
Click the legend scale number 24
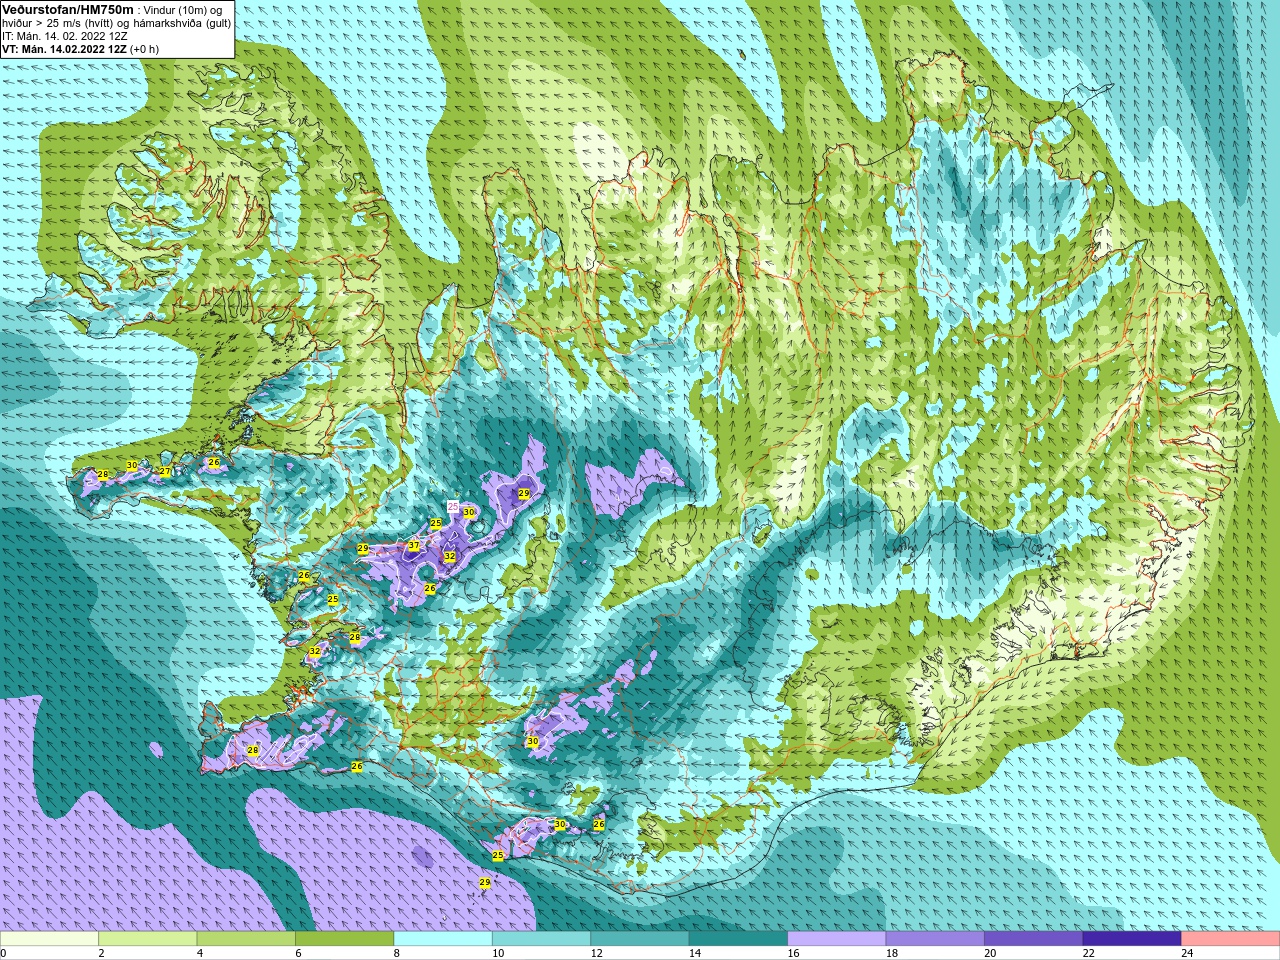point(1187,954)
